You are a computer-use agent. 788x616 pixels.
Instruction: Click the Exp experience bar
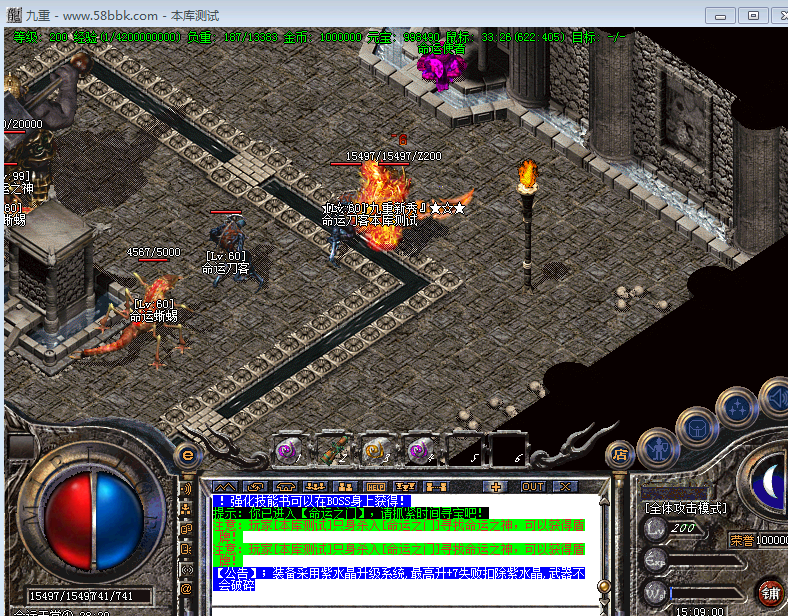coord(705,561)
